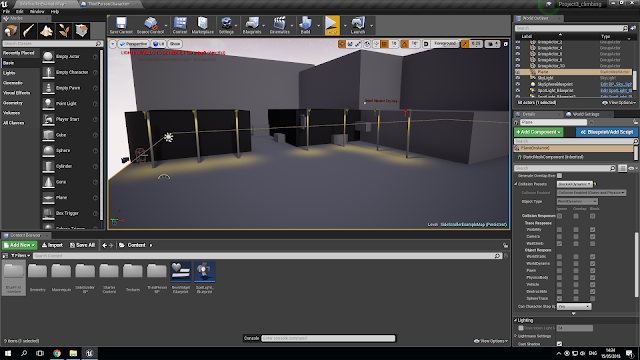This screenshot has width=640, height=360.
Task: Select Landscape mode in Modes panel
Action: [x=46, y=31]
